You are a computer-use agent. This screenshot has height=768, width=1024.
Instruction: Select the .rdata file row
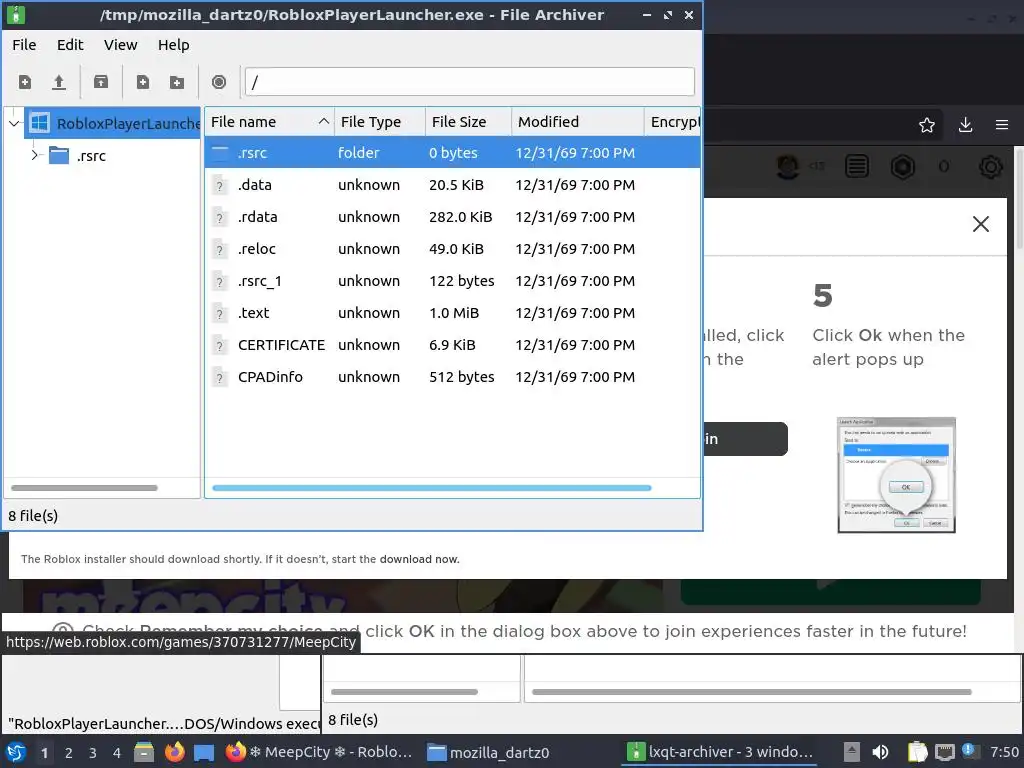pos(453,217)
